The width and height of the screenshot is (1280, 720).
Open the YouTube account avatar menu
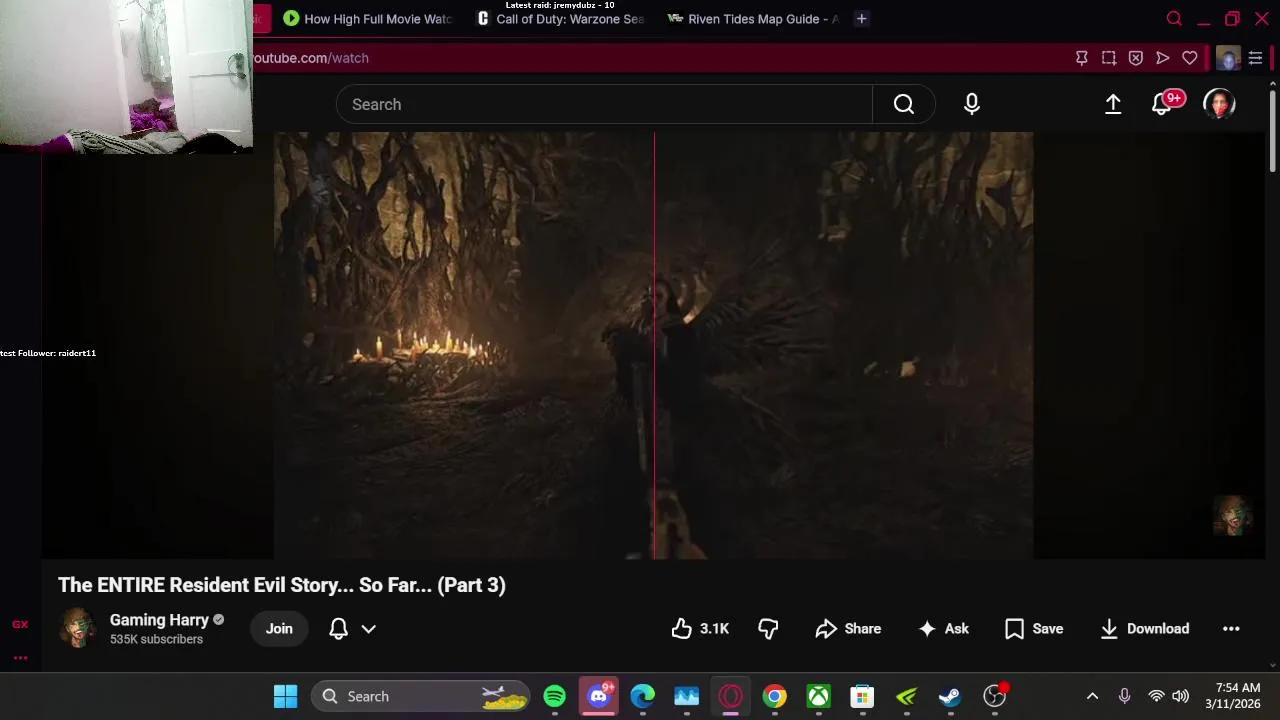click(x=1219, y=104)
